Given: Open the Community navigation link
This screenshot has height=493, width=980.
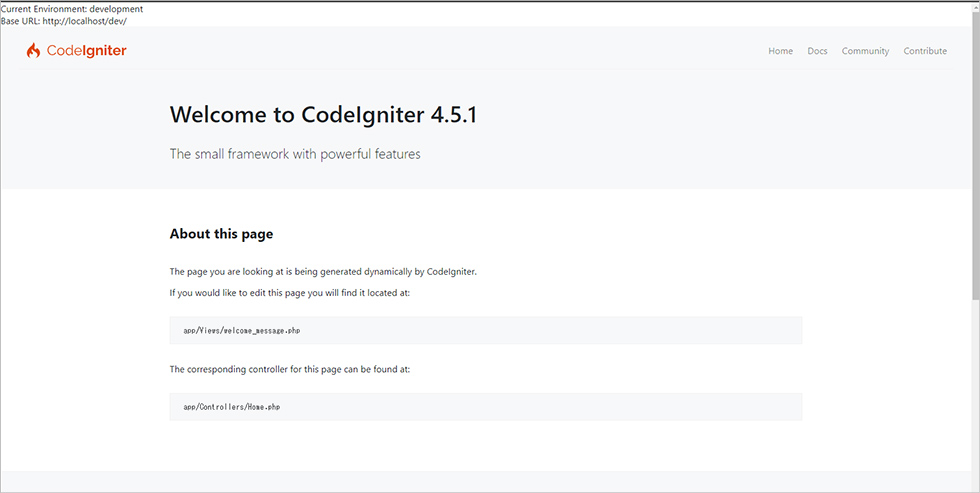Looking at the screenshot, I should click(x=865, y=51).
